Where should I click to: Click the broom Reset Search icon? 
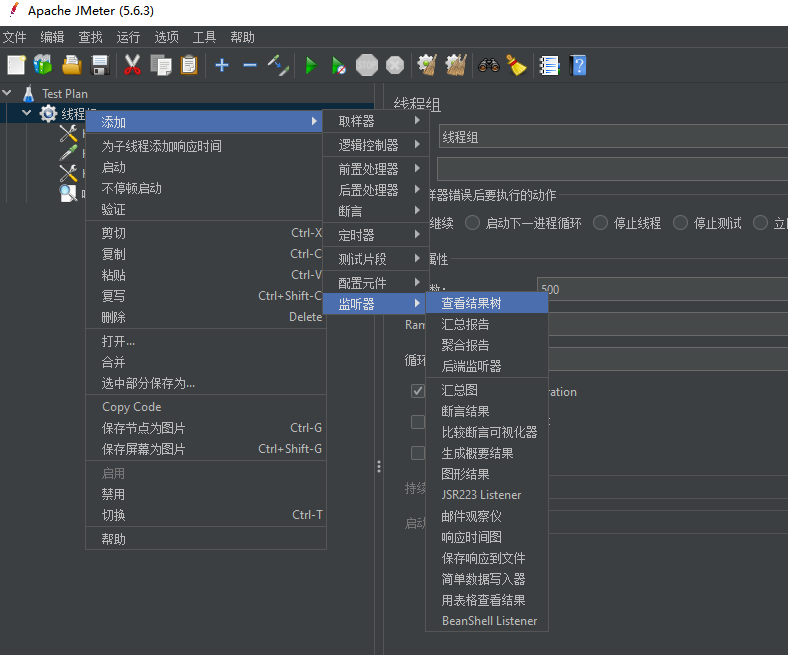516,65
